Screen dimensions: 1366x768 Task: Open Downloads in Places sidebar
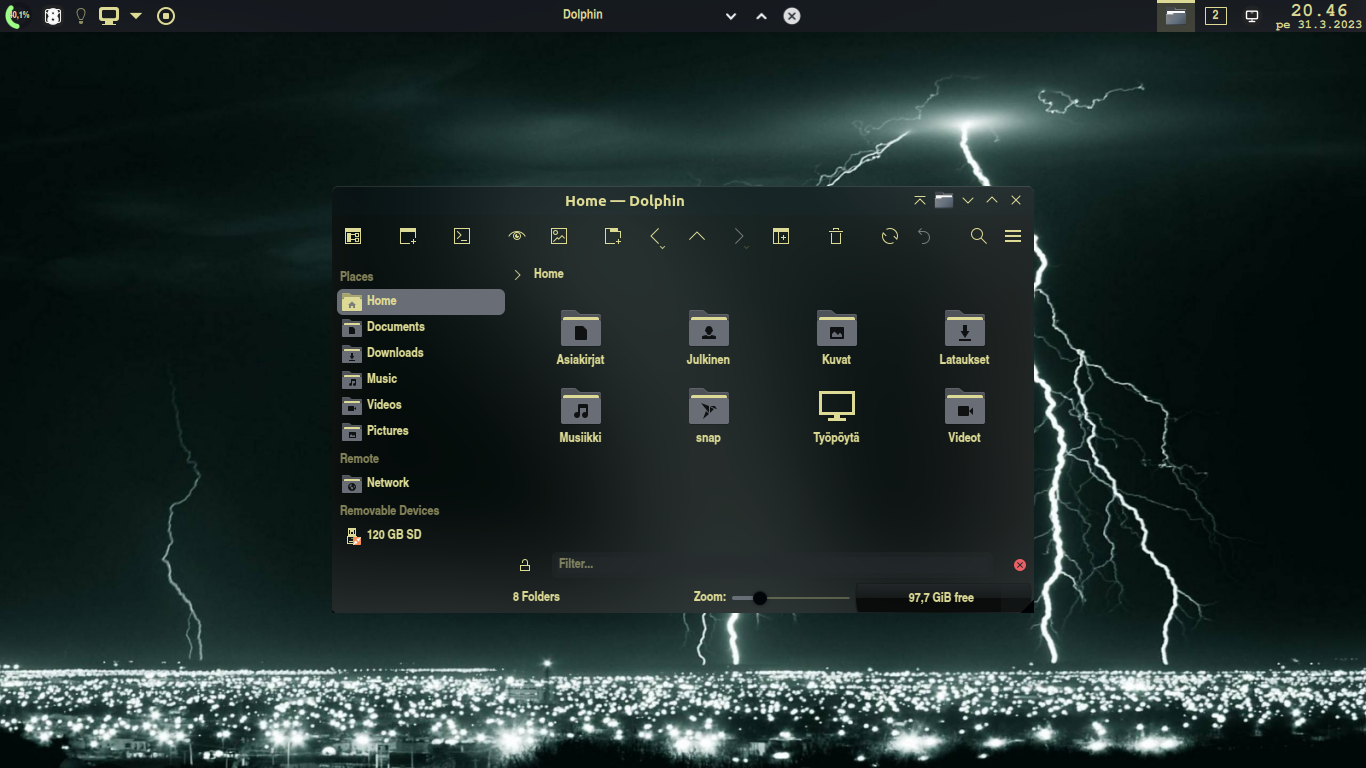coord(421,353)
